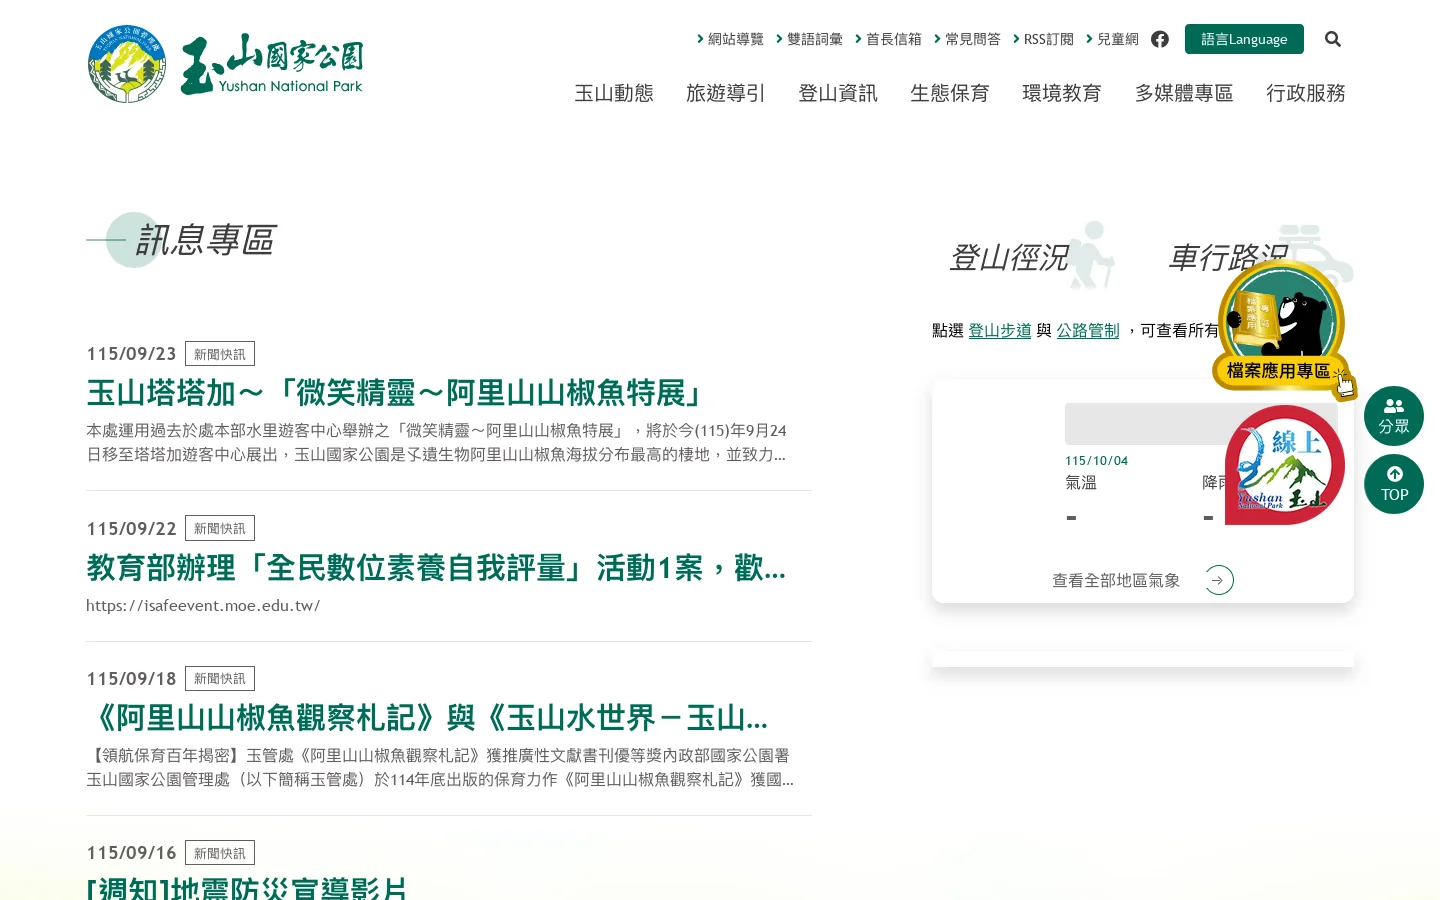Open the 語言Language selector
The height and width of the screenshot is (900, 1440).
point(1244,39)
